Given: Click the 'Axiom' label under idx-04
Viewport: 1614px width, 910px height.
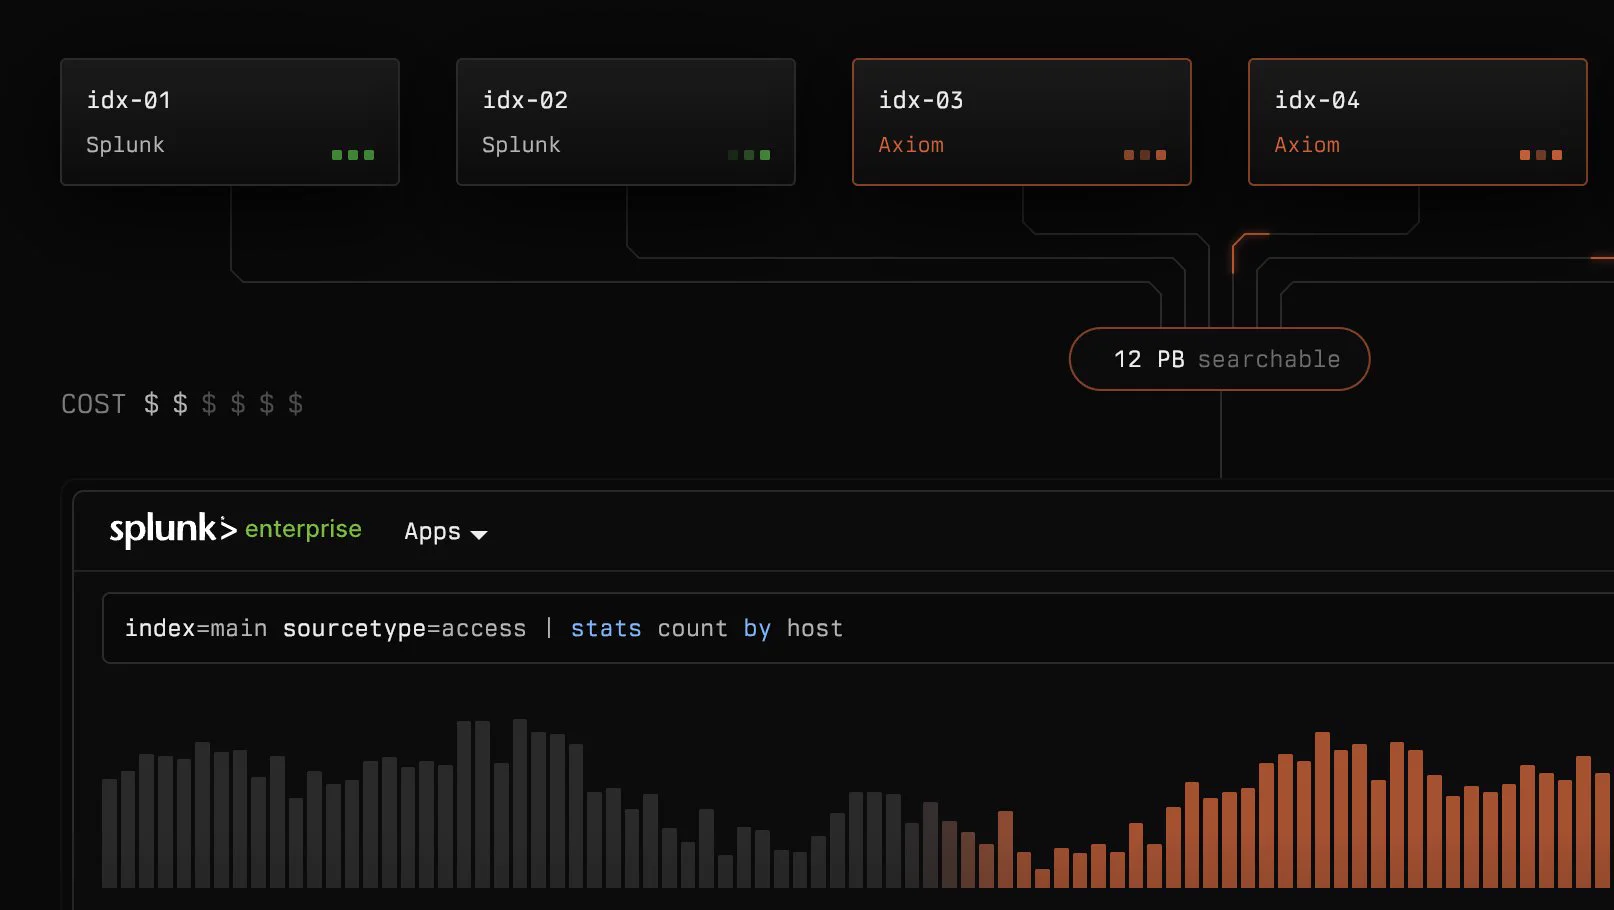Looking at the screenshot, I should pos(1307,145).
